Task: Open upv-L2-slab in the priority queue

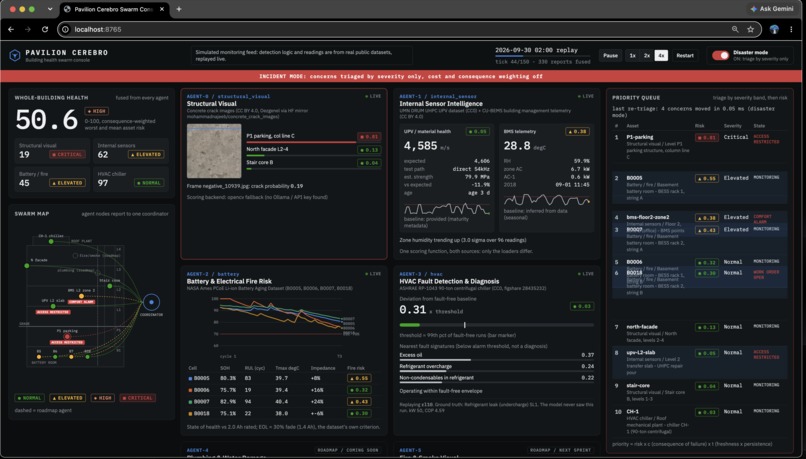Action: 700,362
